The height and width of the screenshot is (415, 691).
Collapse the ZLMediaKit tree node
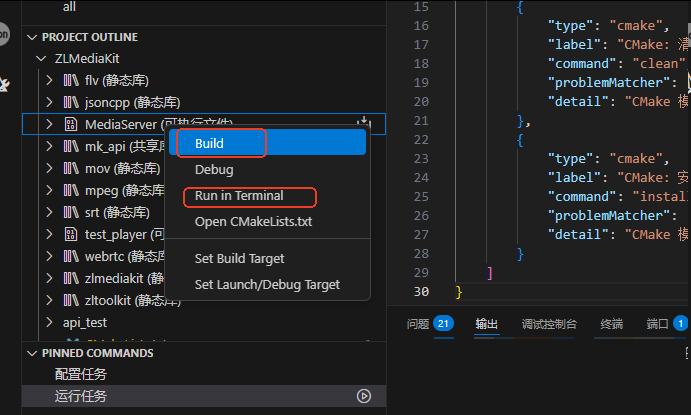pyautogui.click(x=41, y=58)
